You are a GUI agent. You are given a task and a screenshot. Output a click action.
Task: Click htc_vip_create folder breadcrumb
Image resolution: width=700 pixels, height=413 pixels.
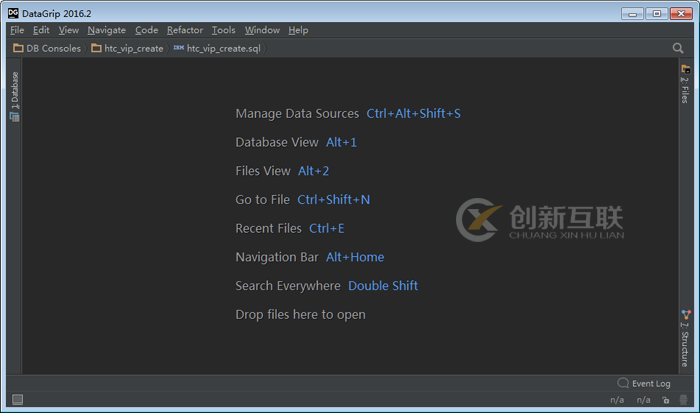127,48
